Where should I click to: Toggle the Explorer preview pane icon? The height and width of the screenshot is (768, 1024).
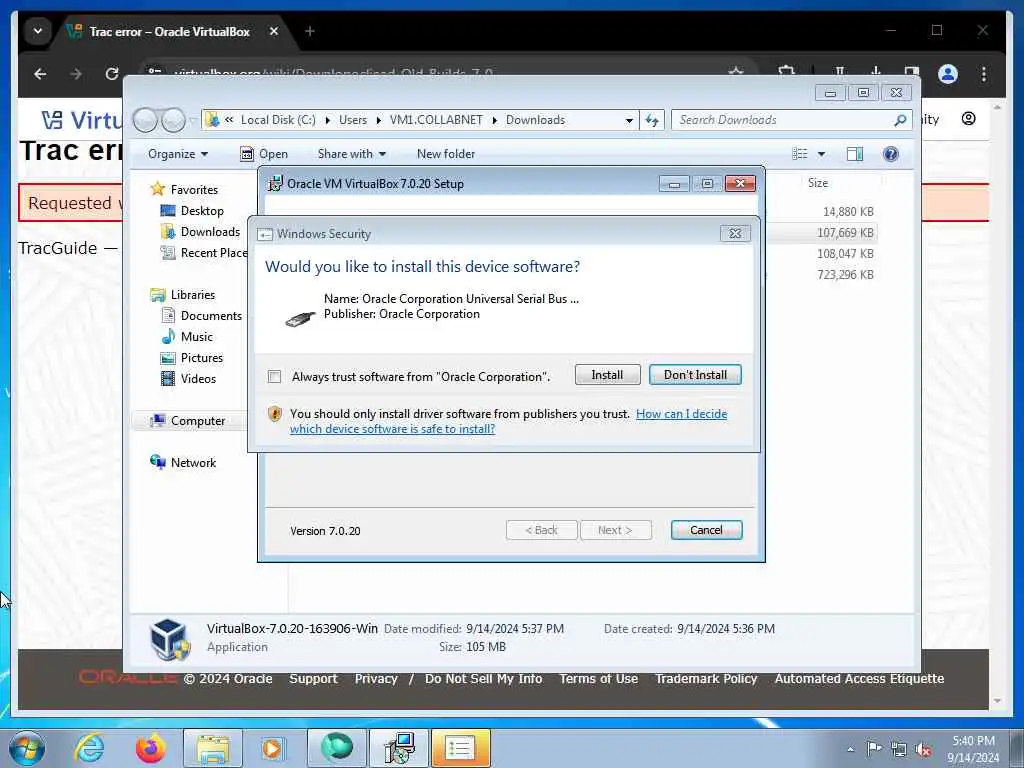click(x=855, y=154)
